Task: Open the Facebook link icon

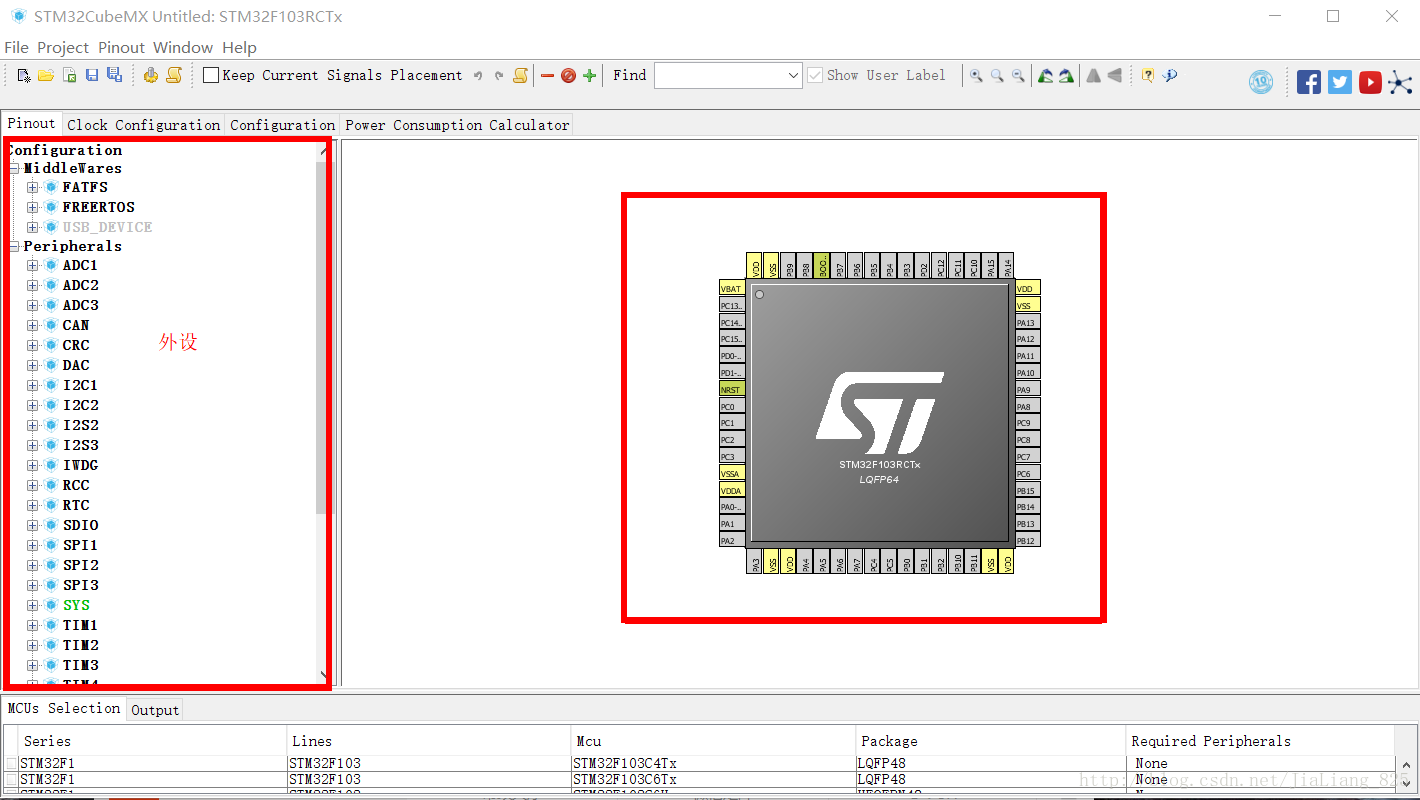Action: [1309, 82]
